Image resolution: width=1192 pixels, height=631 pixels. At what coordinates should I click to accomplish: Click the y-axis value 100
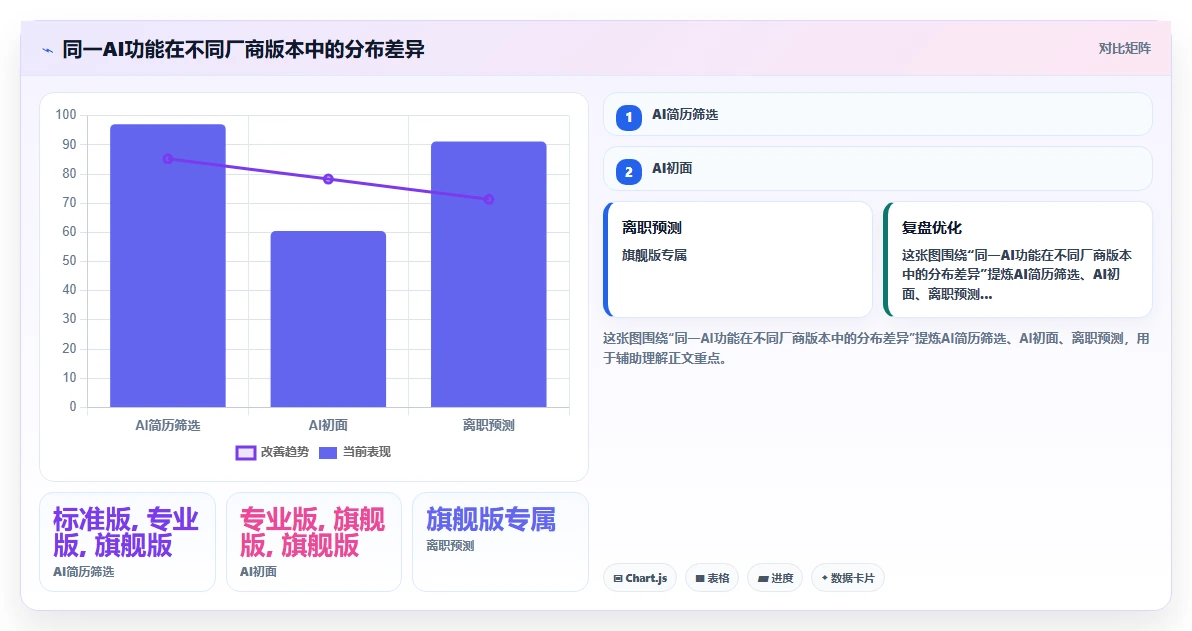pos(66,115)
